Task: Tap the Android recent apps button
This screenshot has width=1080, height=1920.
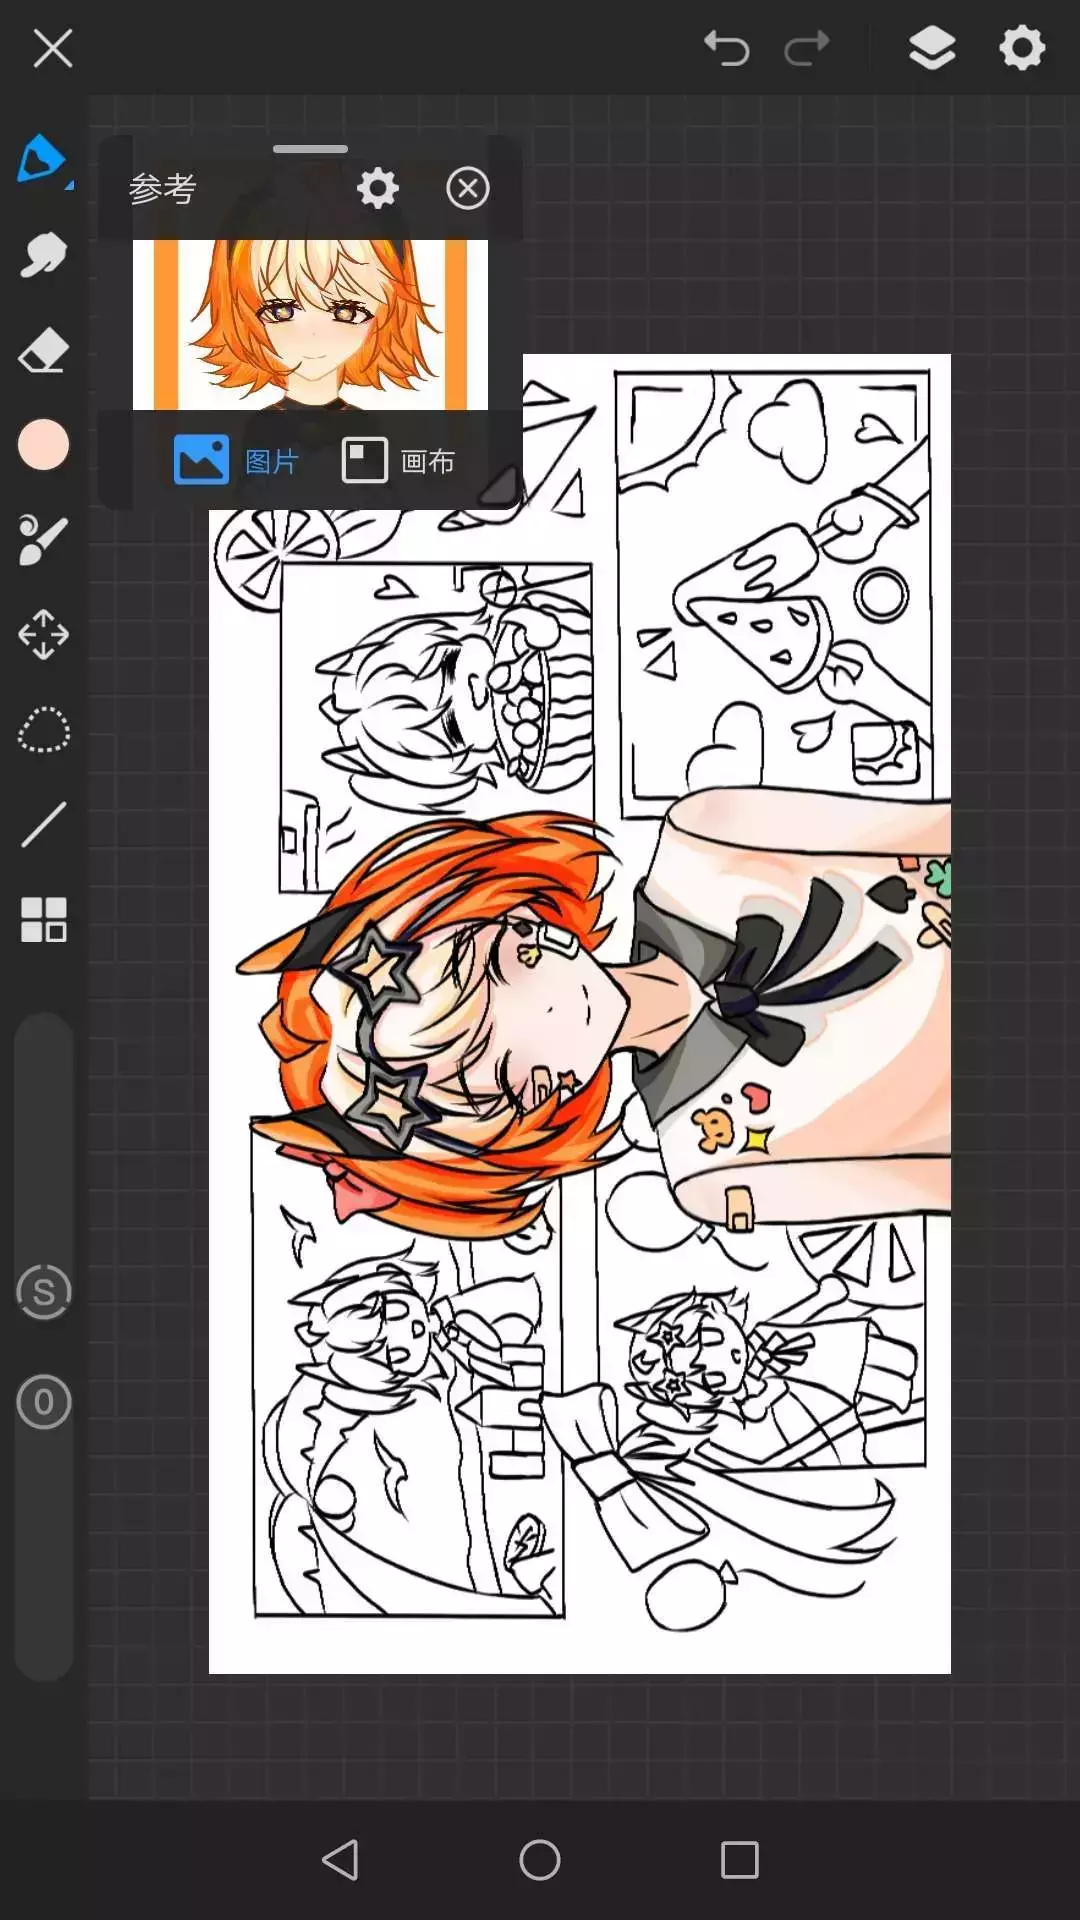Action: [x=740, y=1860]
